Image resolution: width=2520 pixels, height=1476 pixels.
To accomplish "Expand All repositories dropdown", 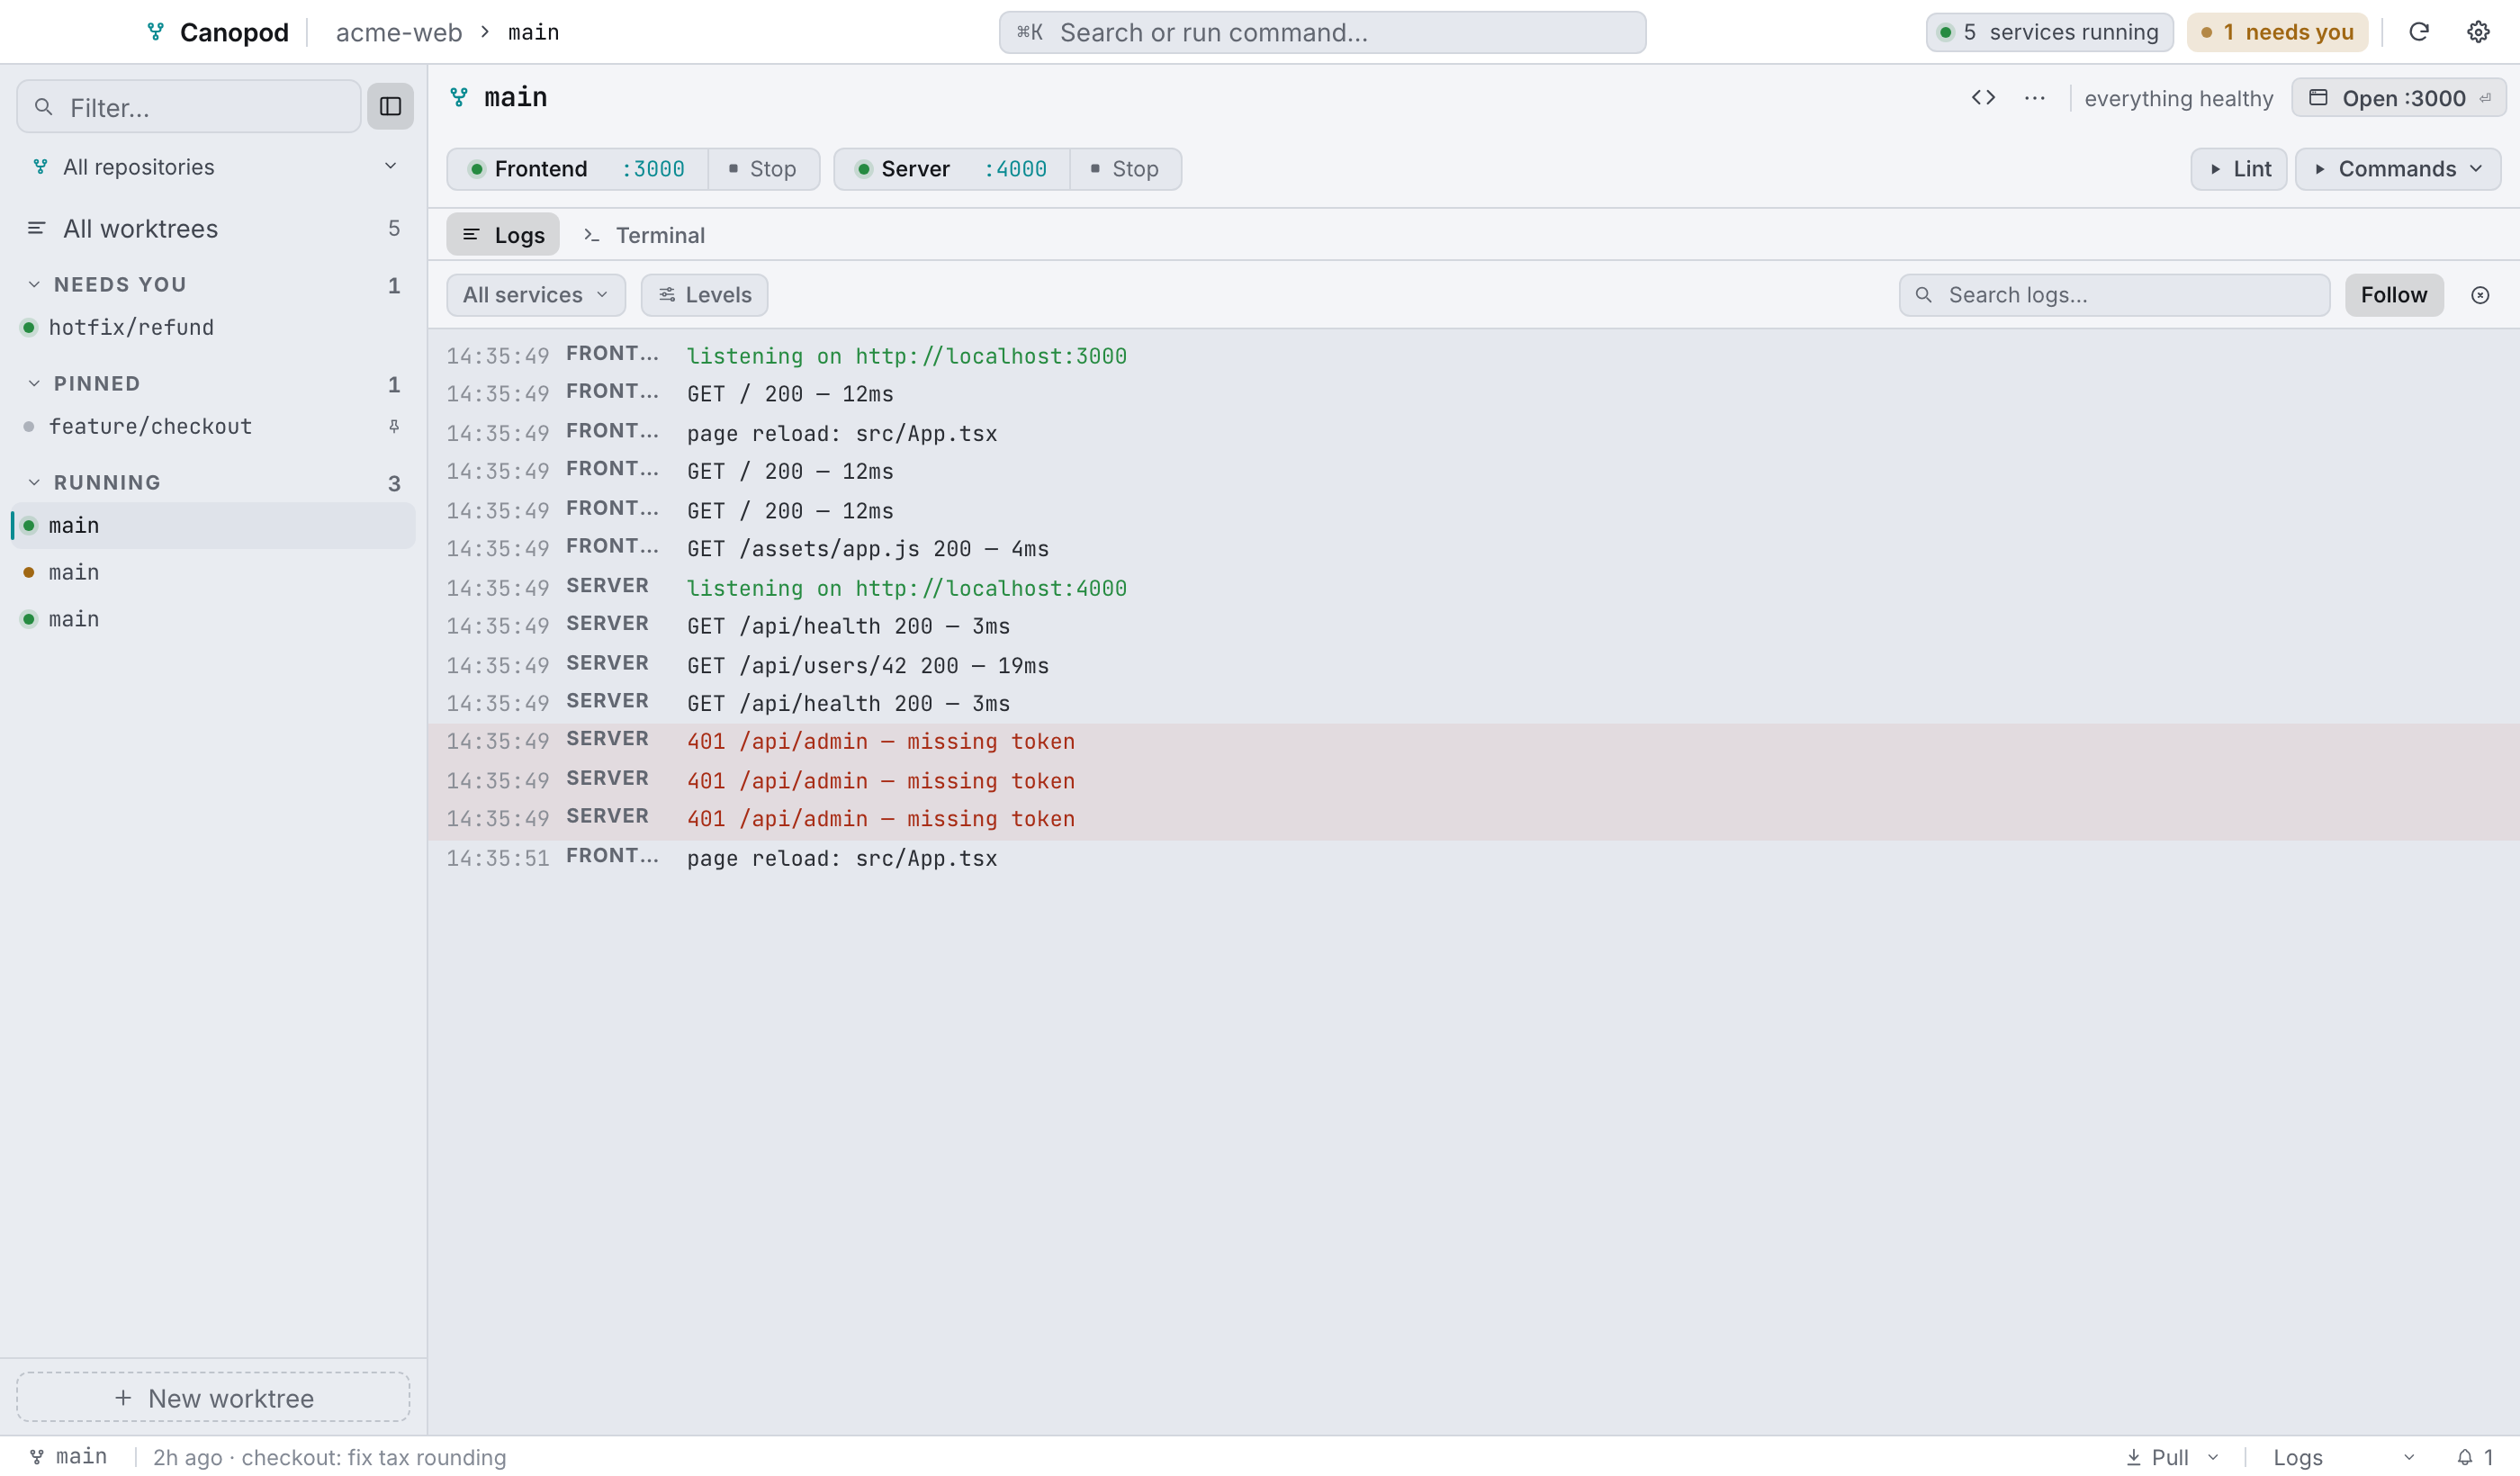I will click(x=215, y=167).
